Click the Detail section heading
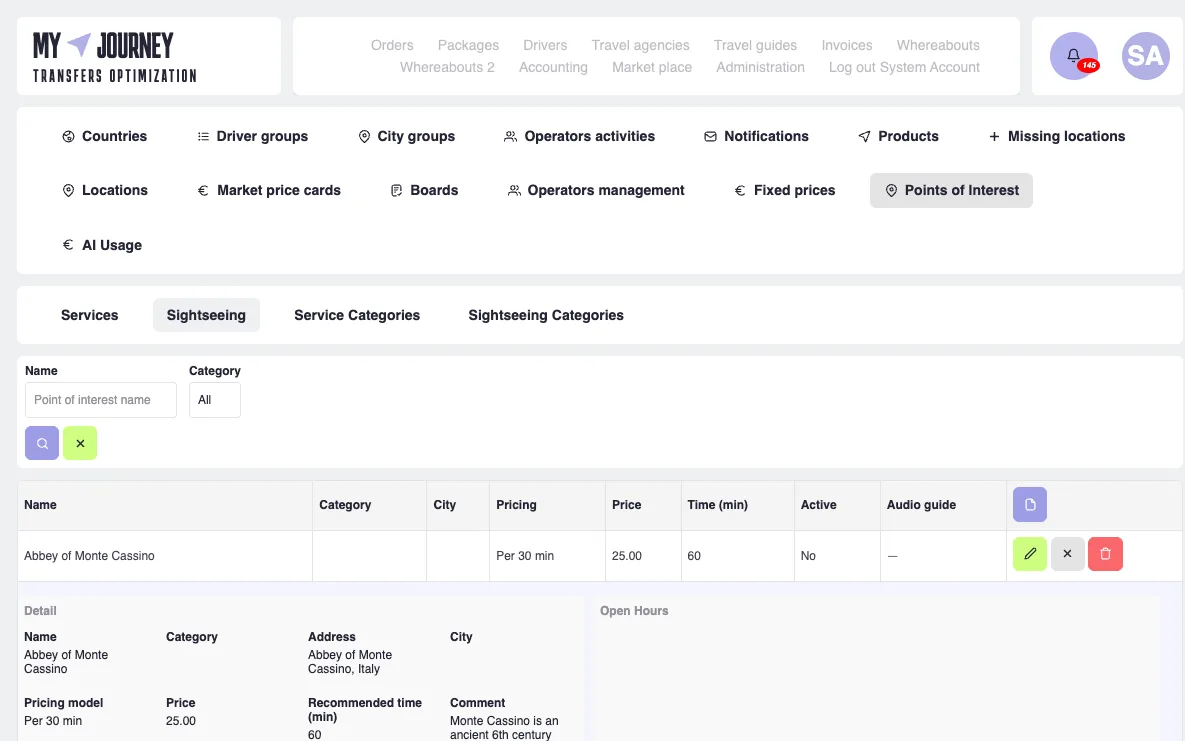Viewport: 1185px width, 741px height. point(40,611)
